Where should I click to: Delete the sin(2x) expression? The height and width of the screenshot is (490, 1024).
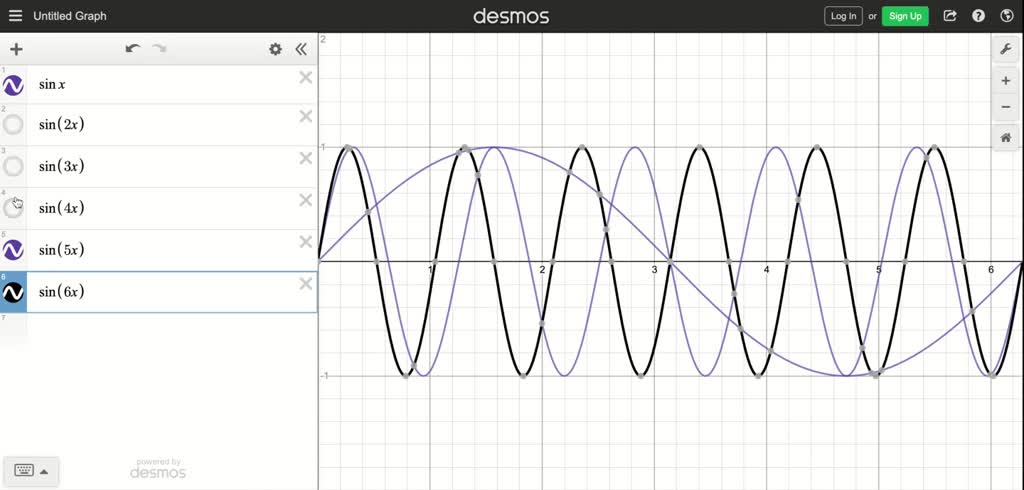tap(306, 116)
